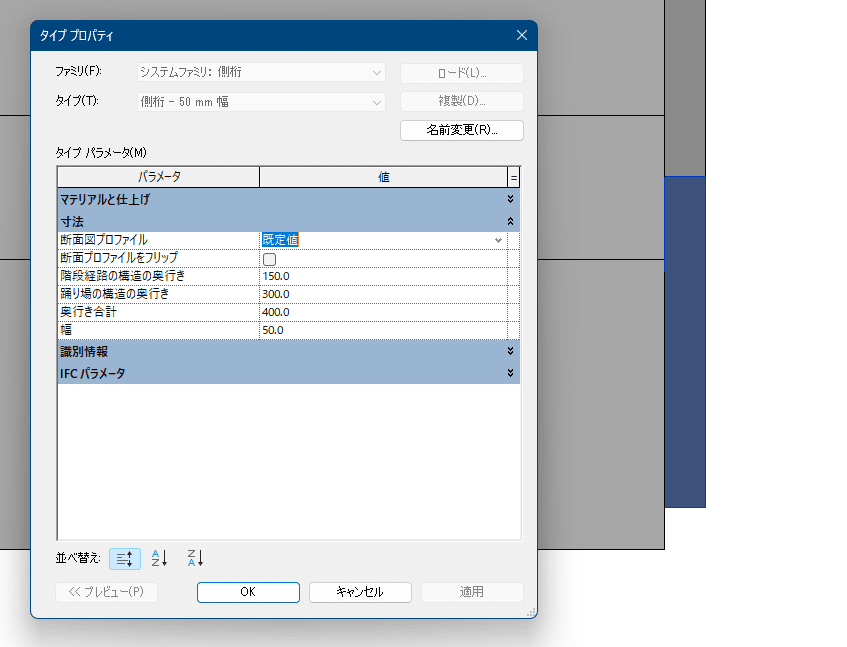Sort parameters descending with the Z-A icon
Screen dimensions: 847x647
pos(192,558)
